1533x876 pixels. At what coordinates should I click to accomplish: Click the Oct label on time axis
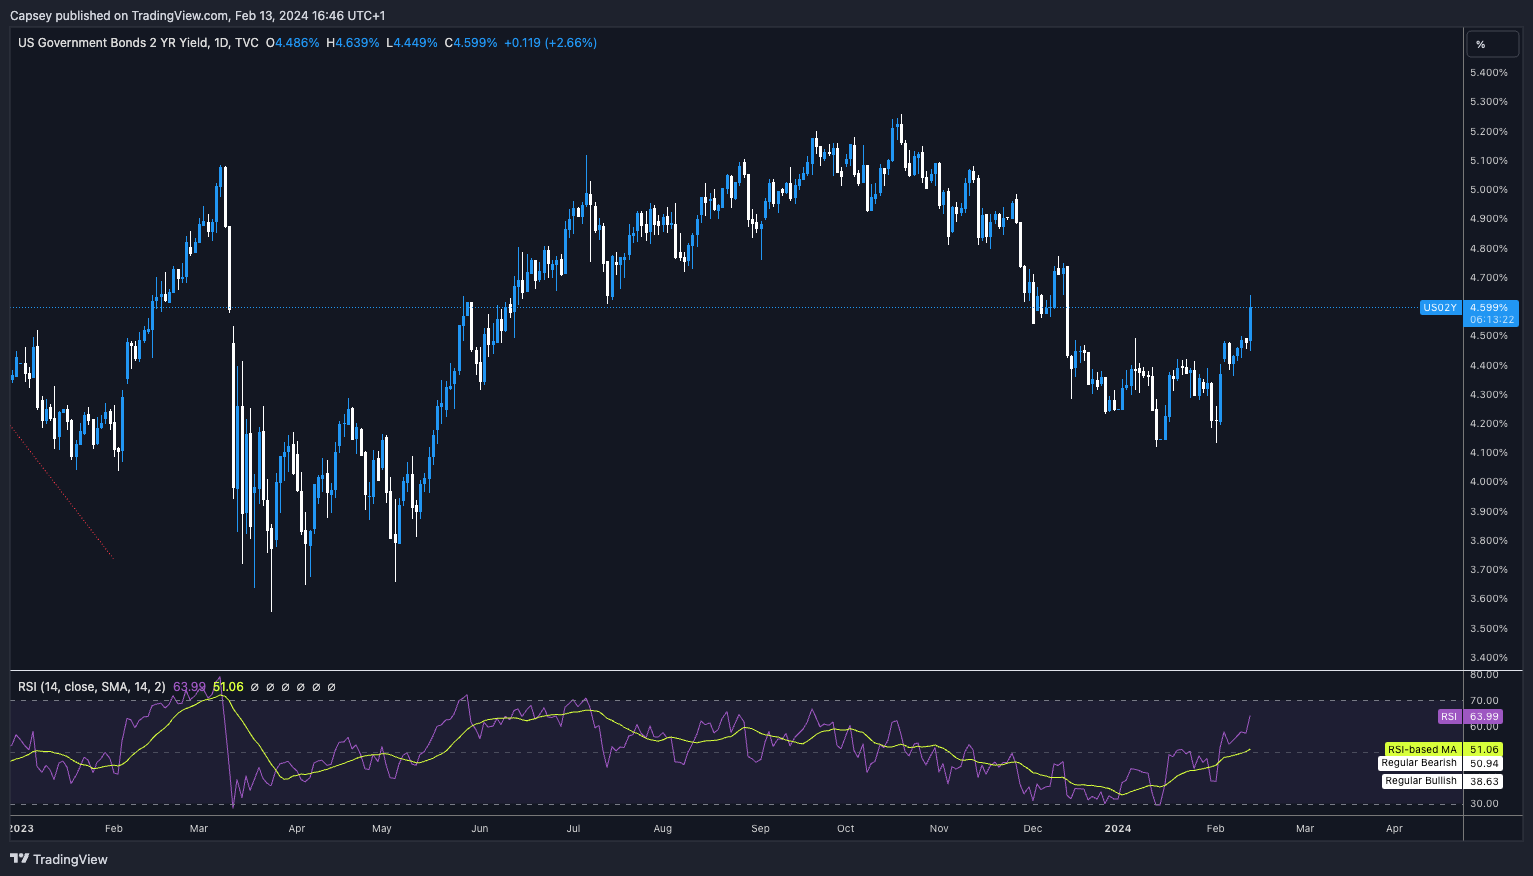tap(846, 828)
